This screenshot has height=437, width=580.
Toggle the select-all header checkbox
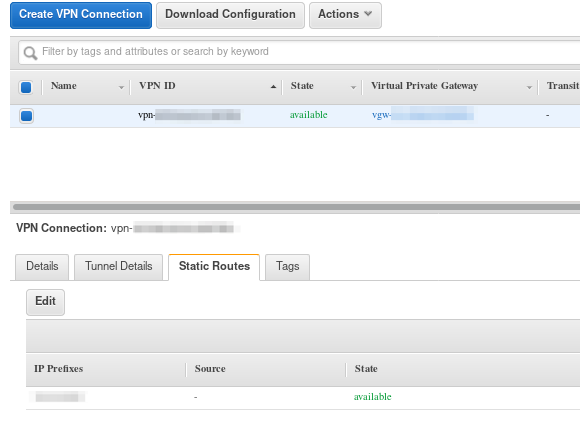tap(26, 88)
